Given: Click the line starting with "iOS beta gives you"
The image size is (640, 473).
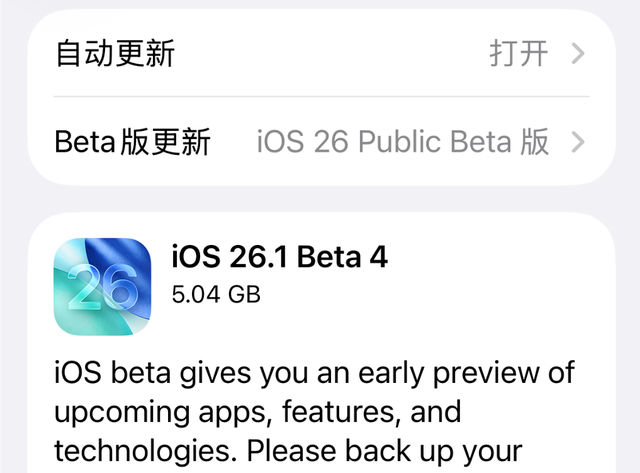Looking at the screenshot, I should pos(314,374).
